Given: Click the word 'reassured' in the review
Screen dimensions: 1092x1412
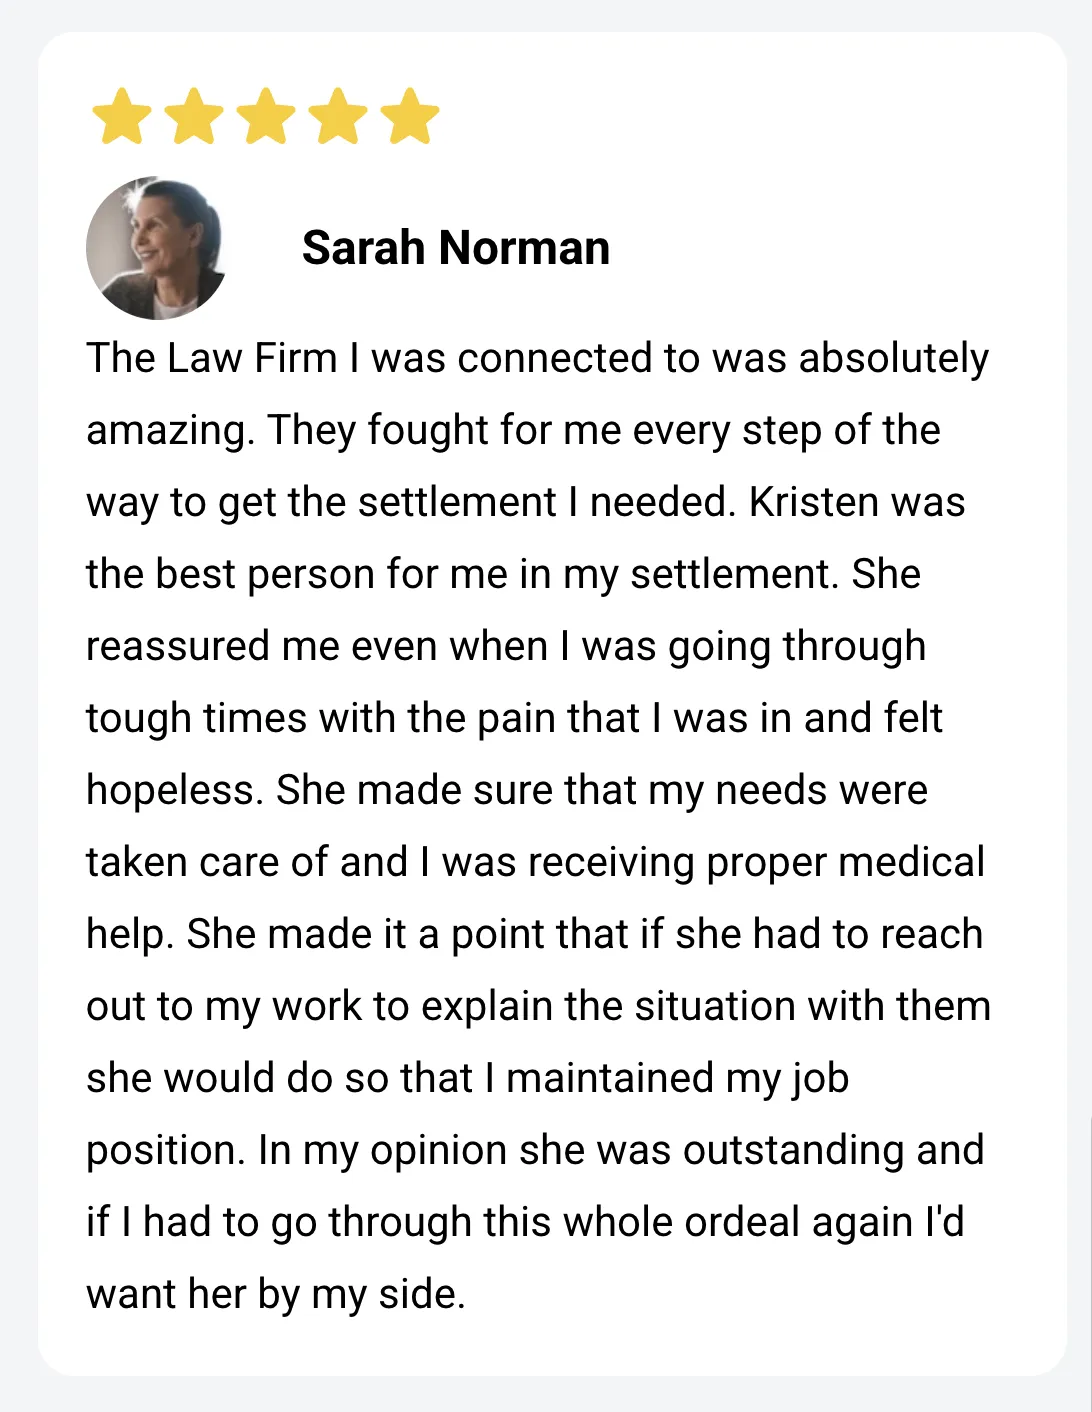Looking at the screenshot, I should 178,646.
